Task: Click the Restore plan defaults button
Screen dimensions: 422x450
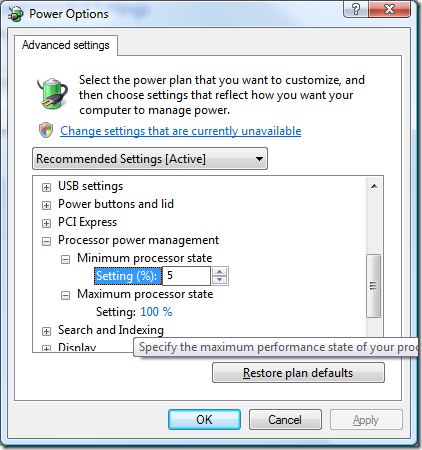Action: tap(298, 373)
